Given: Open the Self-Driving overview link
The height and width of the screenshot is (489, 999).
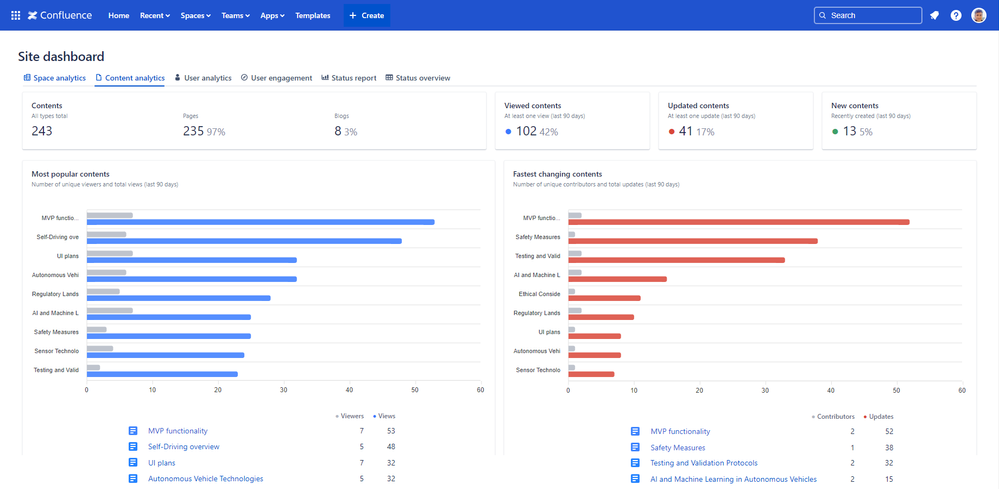Looking at the screenshot, I should pos(184,447).
